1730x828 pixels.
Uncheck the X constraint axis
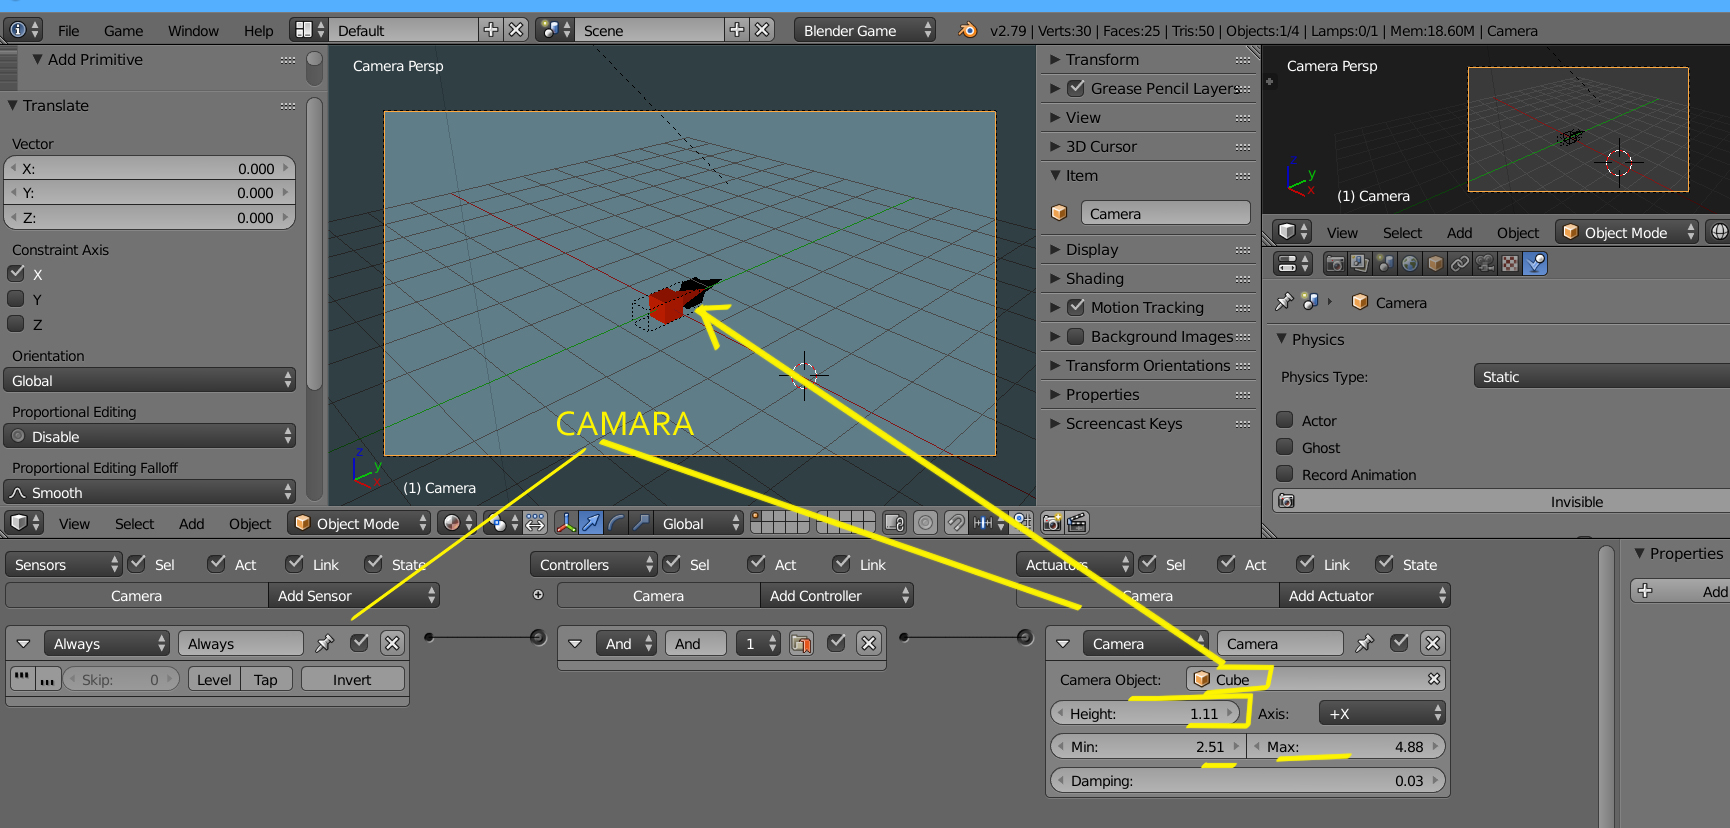[x=16, y=274]
